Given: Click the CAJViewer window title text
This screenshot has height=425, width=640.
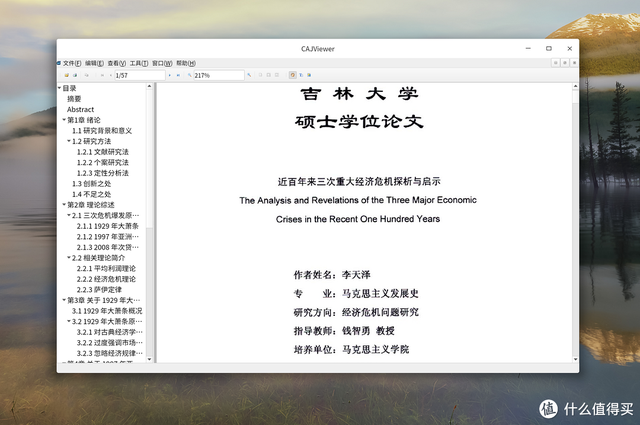Looking at the screenshot, I should tap(318, 49).
